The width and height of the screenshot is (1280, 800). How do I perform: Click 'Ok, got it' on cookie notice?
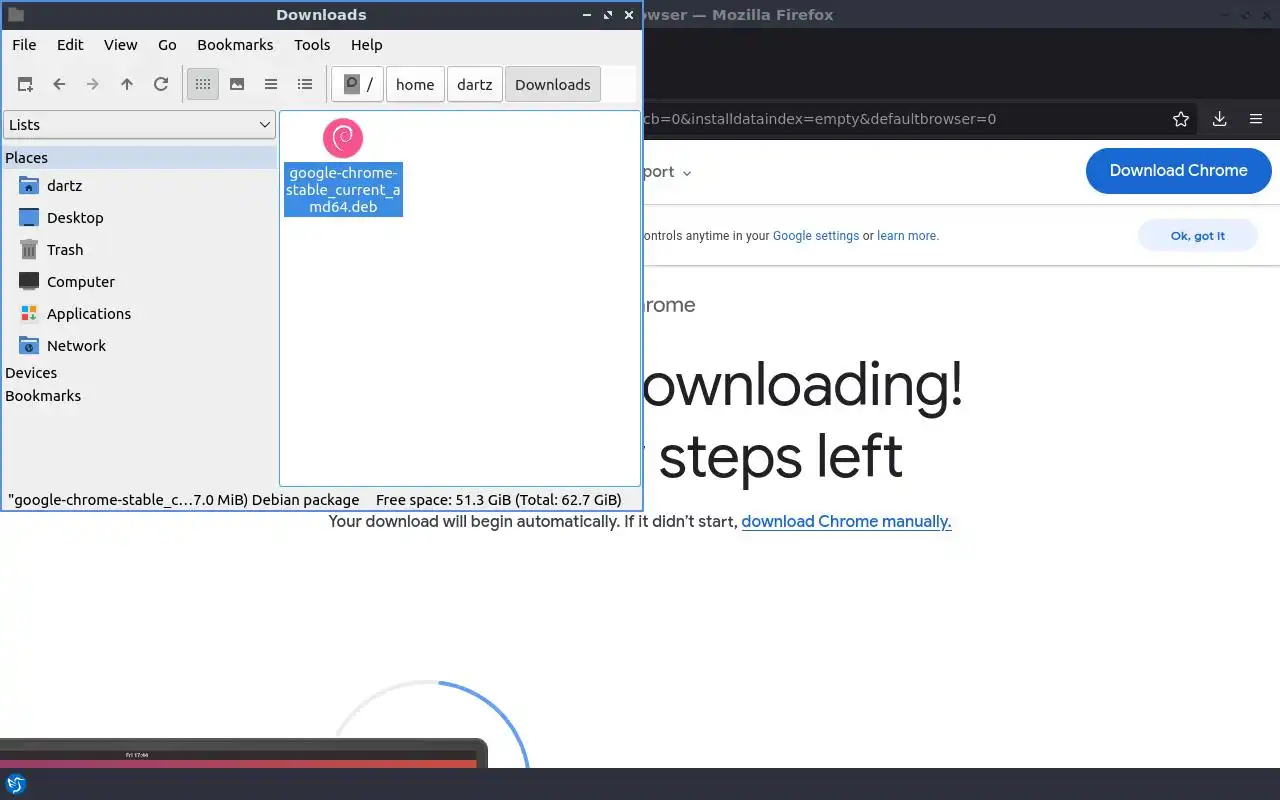click(1197, 236)
